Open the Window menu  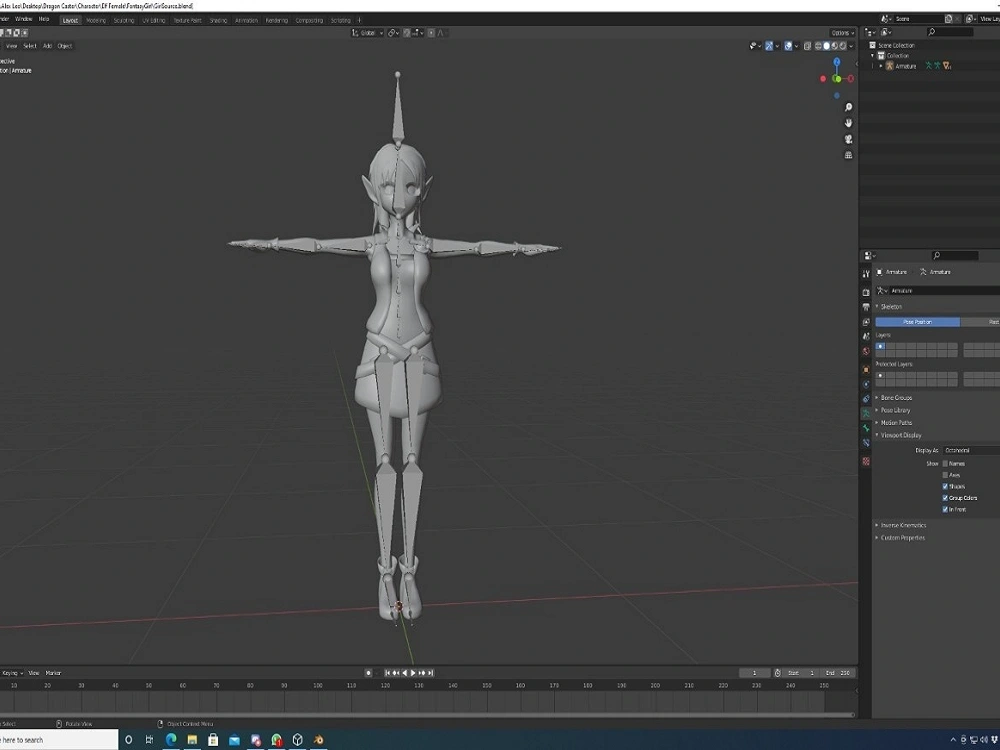[x=24, y=19]
